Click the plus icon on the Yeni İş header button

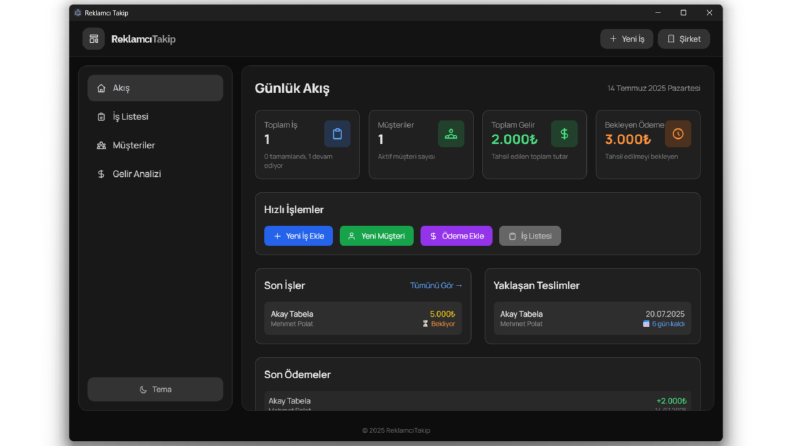pyautogui.click(x=613, y=39)
